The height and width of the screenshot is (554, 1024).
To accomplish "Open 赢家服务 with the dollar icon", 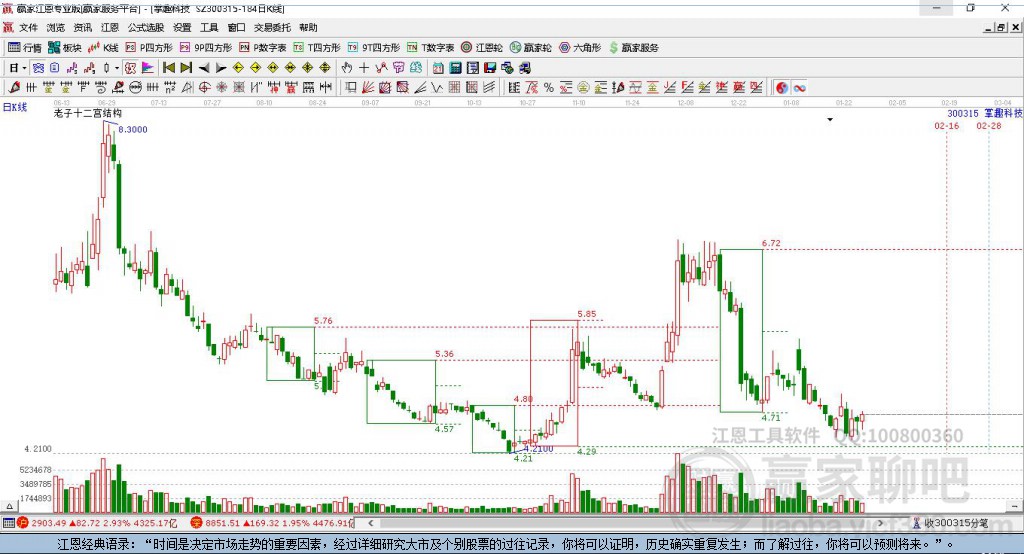I will (x=634, y=48).
